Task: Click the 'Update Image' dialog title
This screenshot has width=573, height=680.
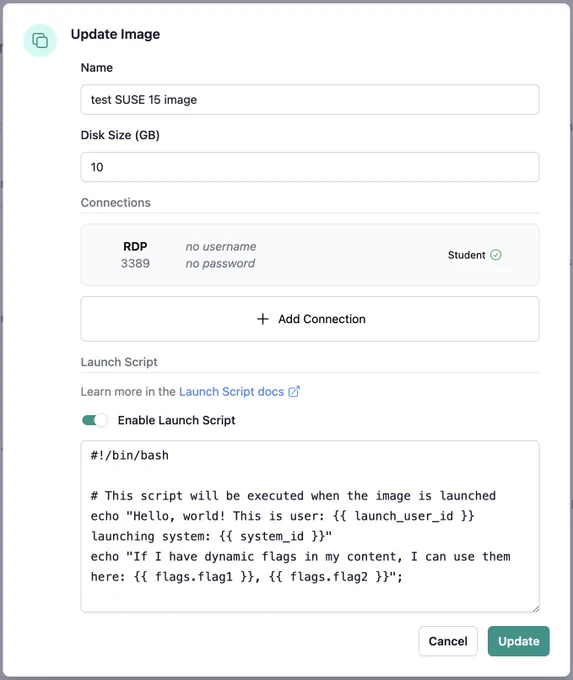Action: coord(115,34)
